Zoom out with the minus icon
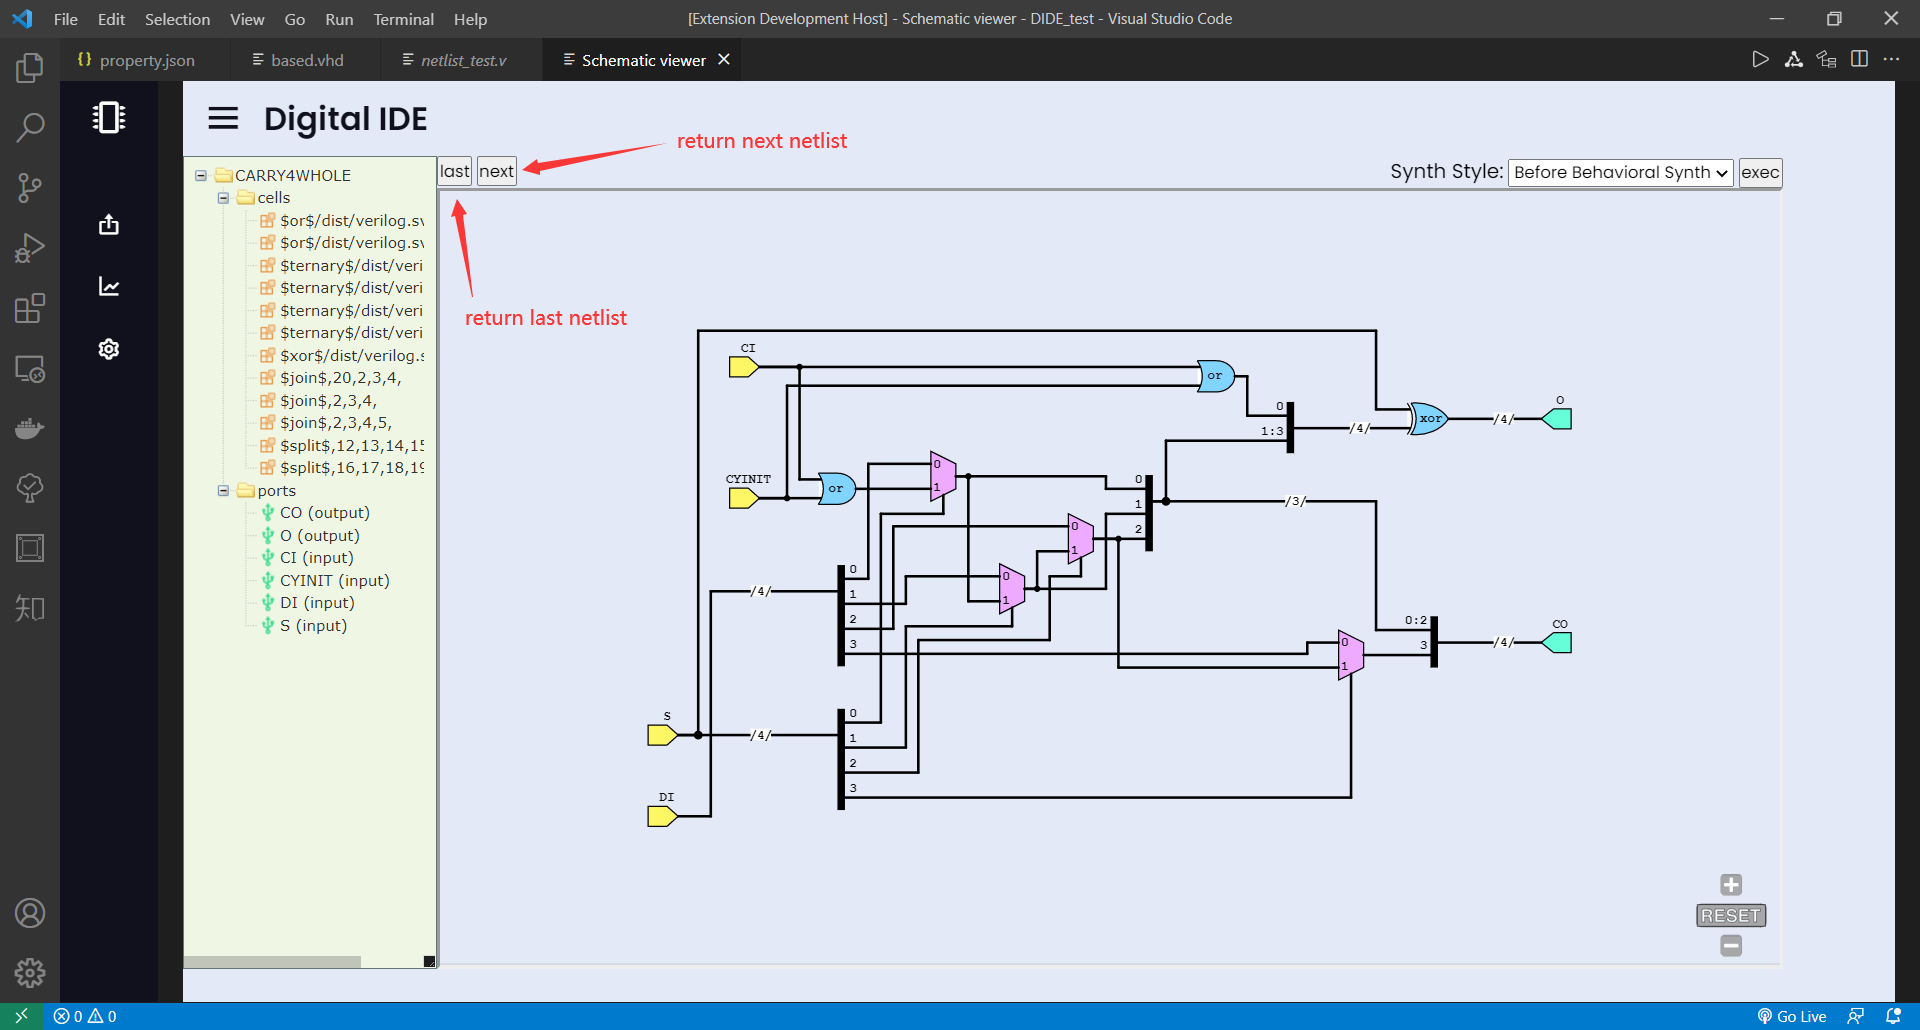 1731,946
